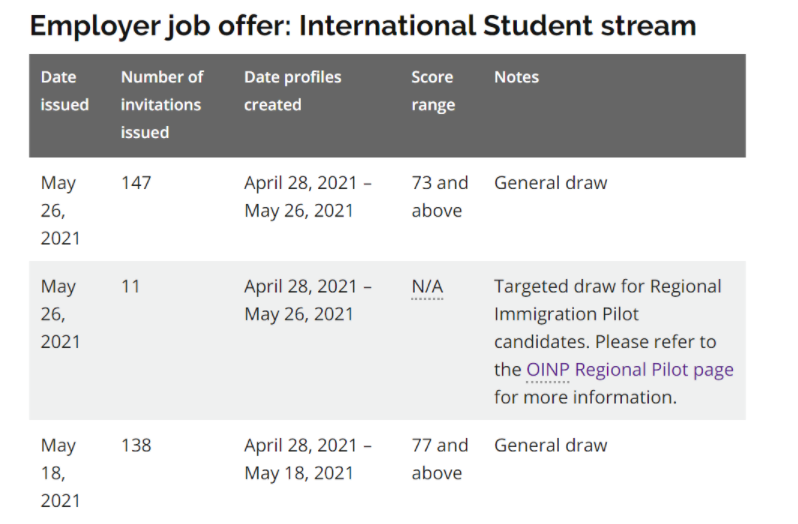This screenshot has height=524, width=798.
Task: Select the 147 invitations cell
Action: click(136, 183)
